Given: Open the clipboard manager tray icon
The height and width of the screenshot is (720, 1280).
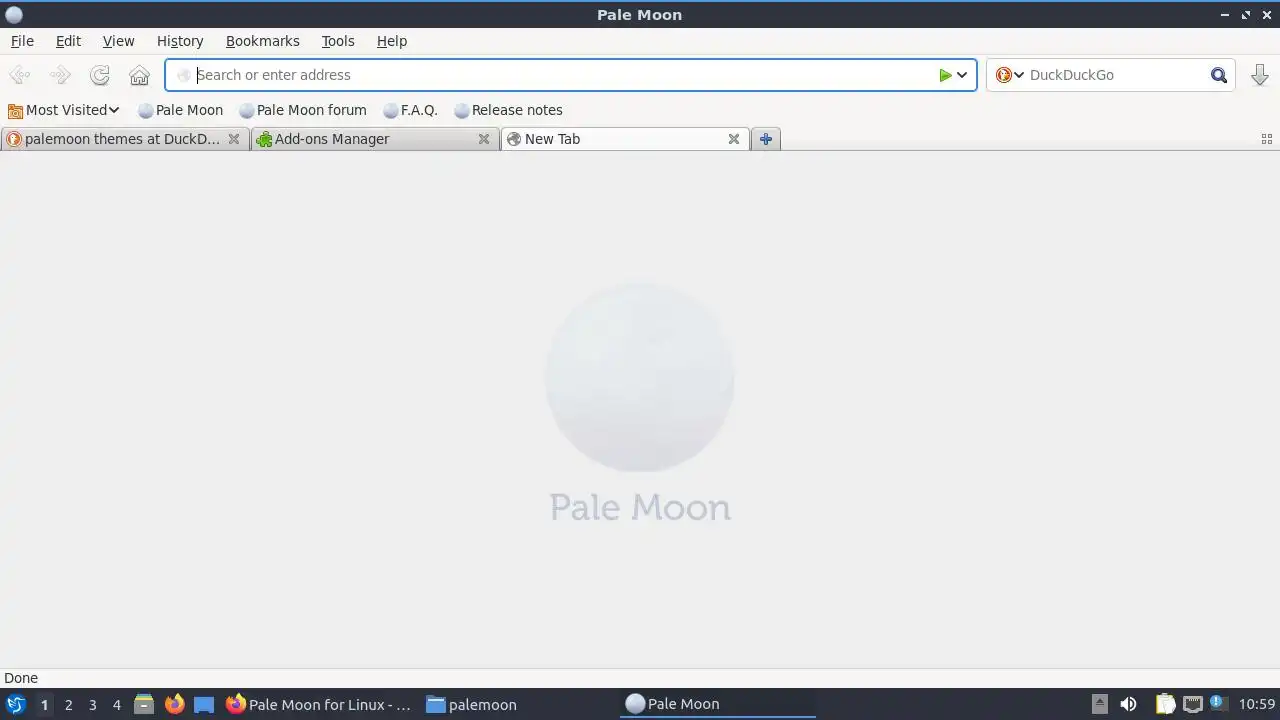Looking at the screenshot, I should pos(1165,704).
